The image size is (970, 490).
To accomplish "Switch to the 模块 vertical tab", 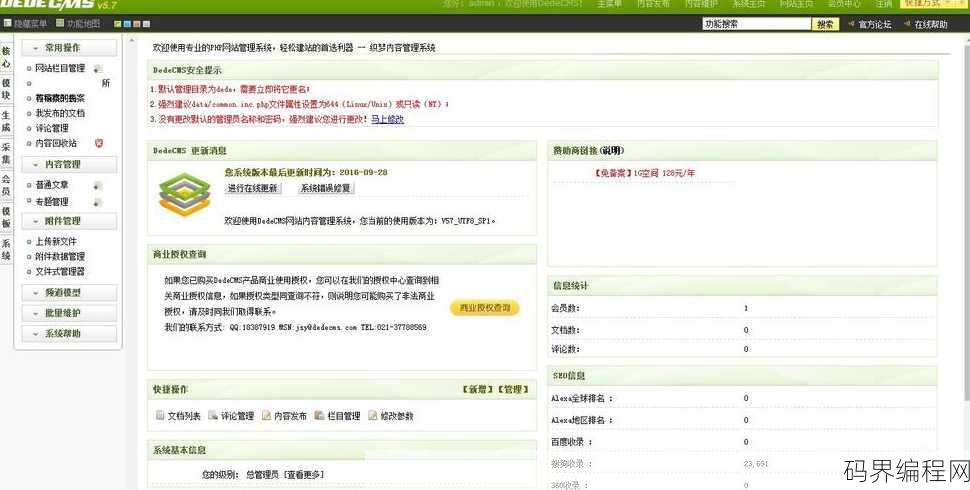I will [6, 89].
